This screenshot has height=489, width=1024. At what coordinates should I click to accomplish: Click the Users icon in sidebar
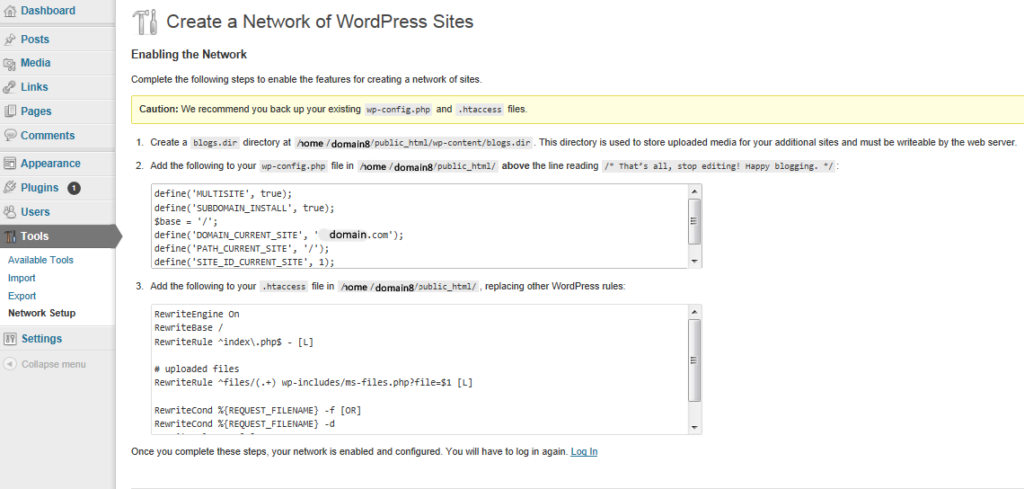(9, 212)
